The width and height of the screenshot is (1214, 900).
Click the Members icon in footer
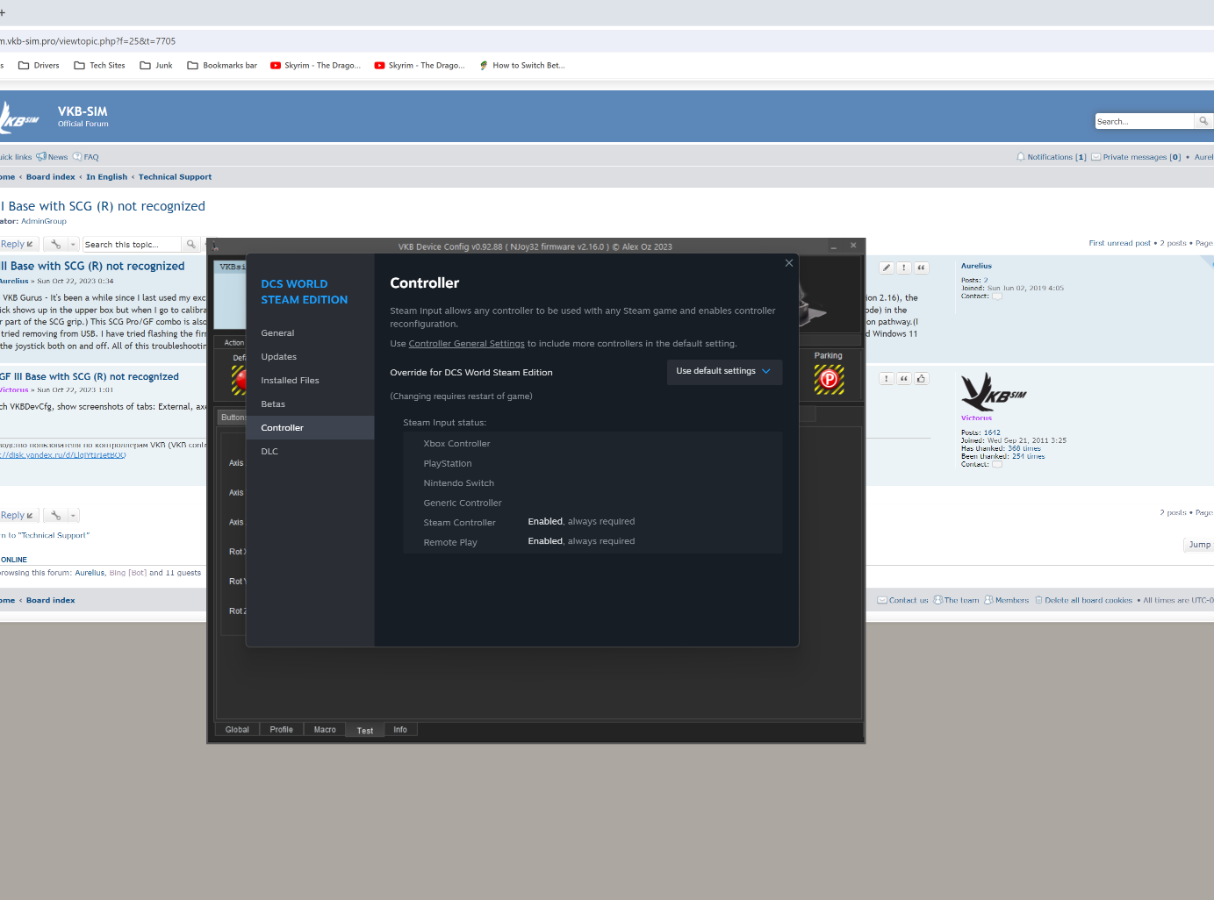[x=988, y=600]
